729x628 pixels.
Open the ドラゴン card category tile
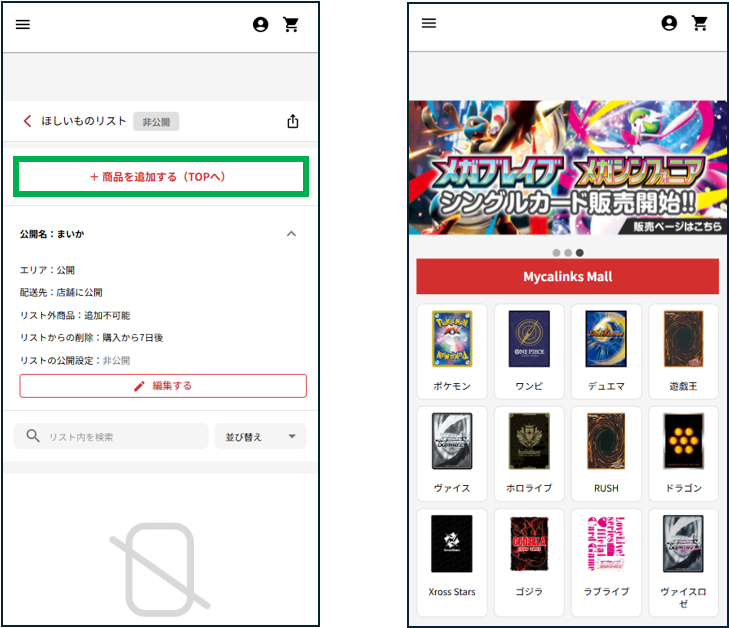tap(683, 450)
